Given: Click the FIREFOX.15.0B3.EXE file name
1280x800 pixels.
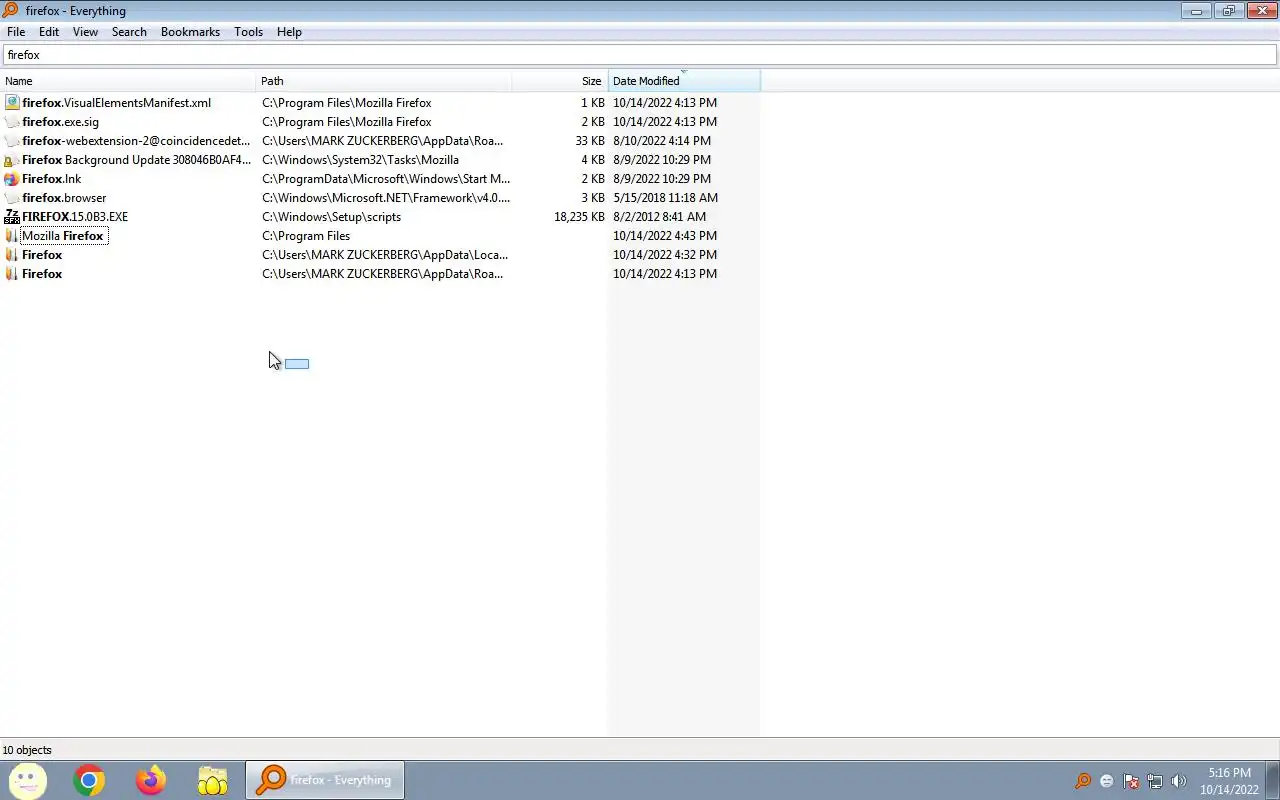Looking at the screenshot, I should click(x=75, y=217).
